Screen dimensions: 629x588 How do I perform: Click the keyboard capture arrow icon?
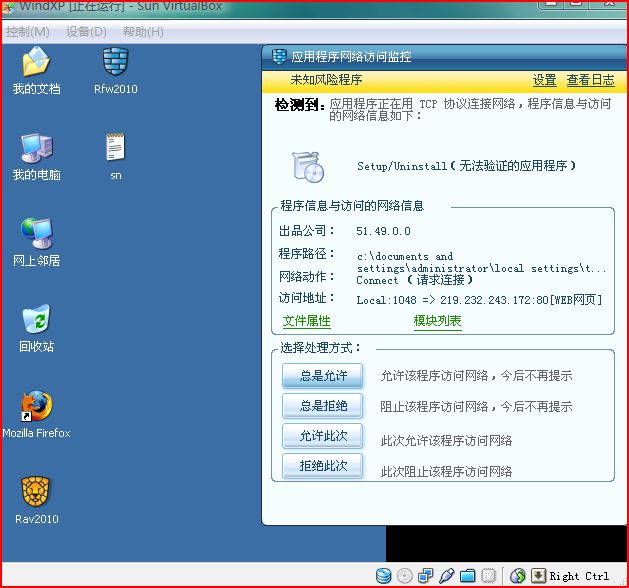pos(538,576)
